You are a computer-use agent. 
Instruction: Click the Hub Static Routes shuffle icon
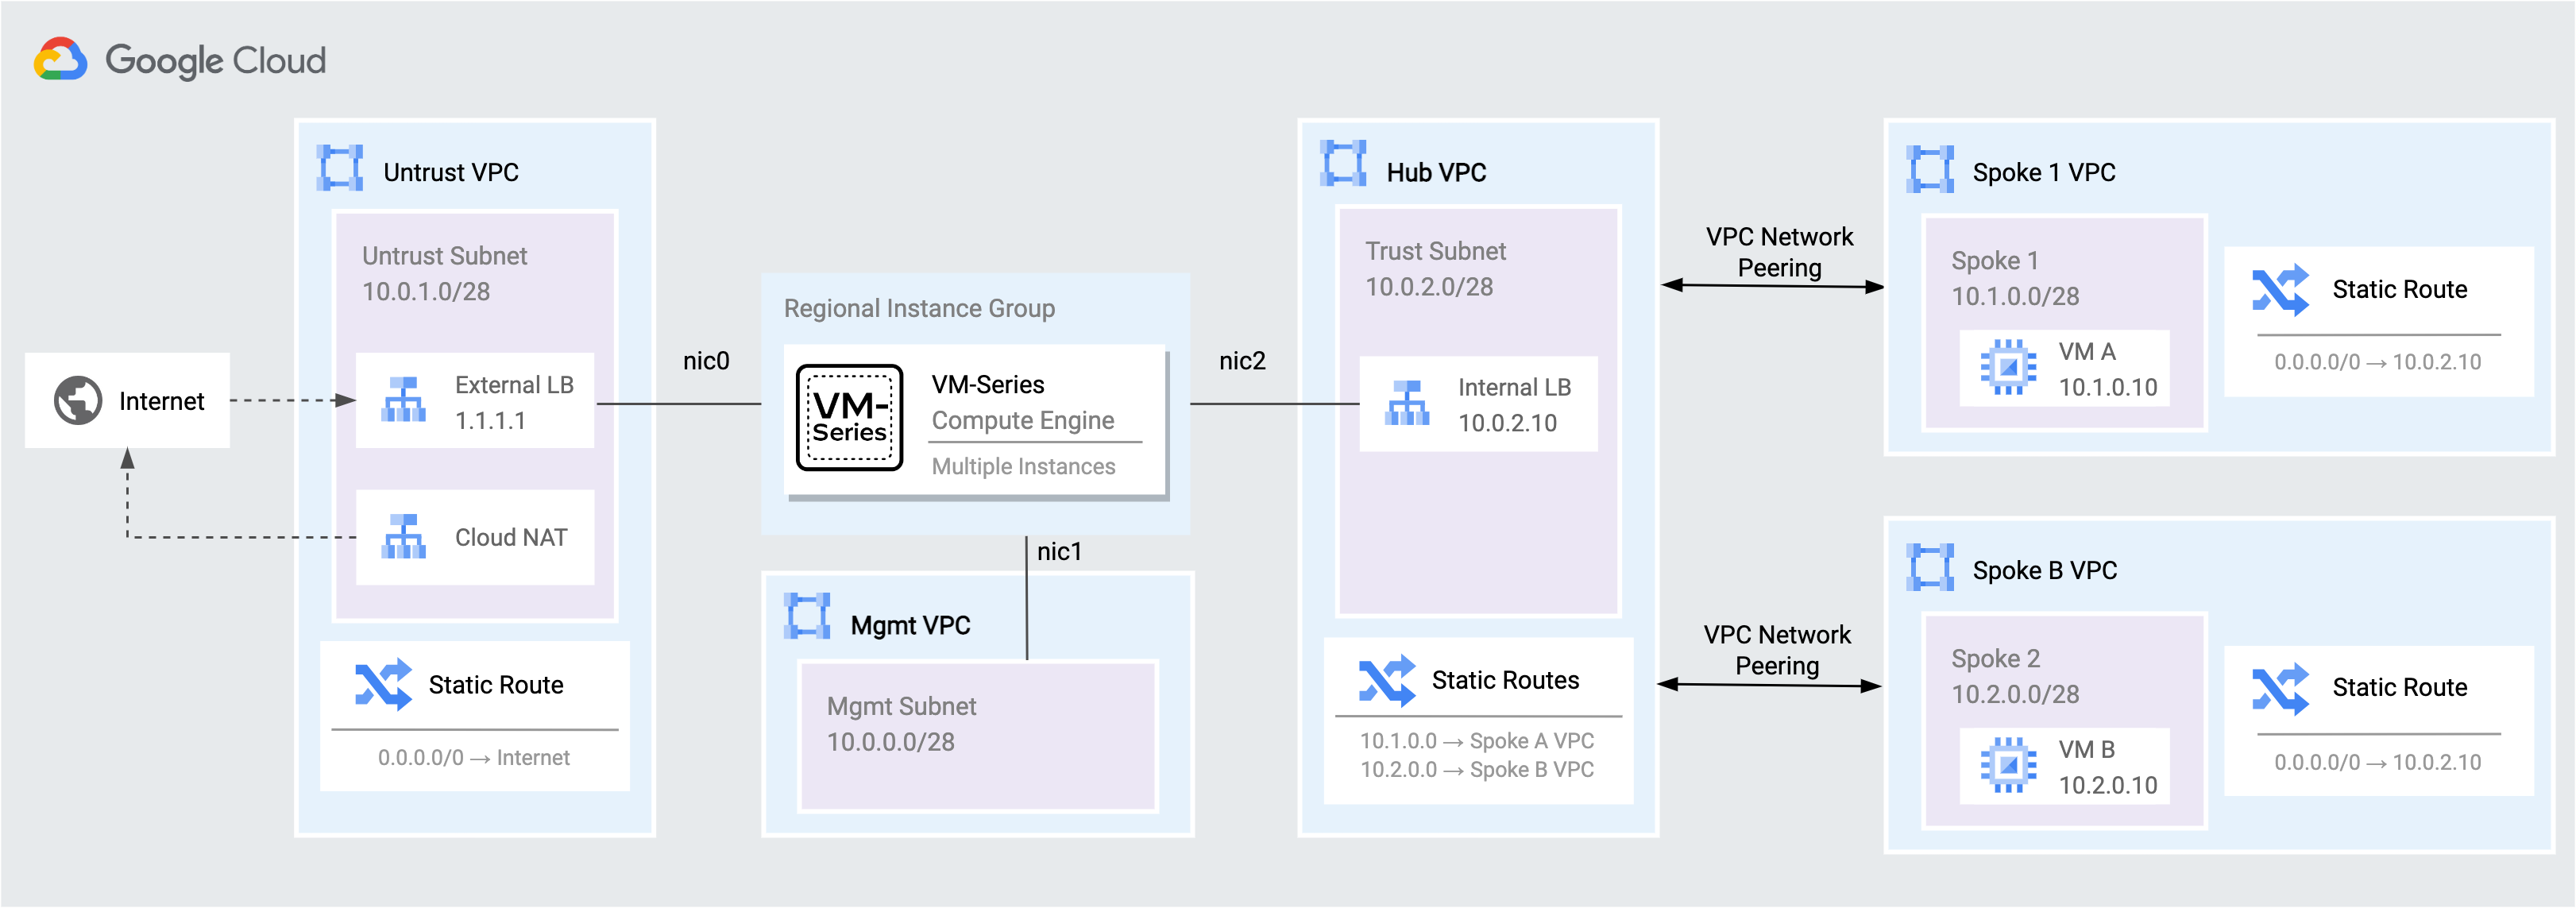(1387, 681)
